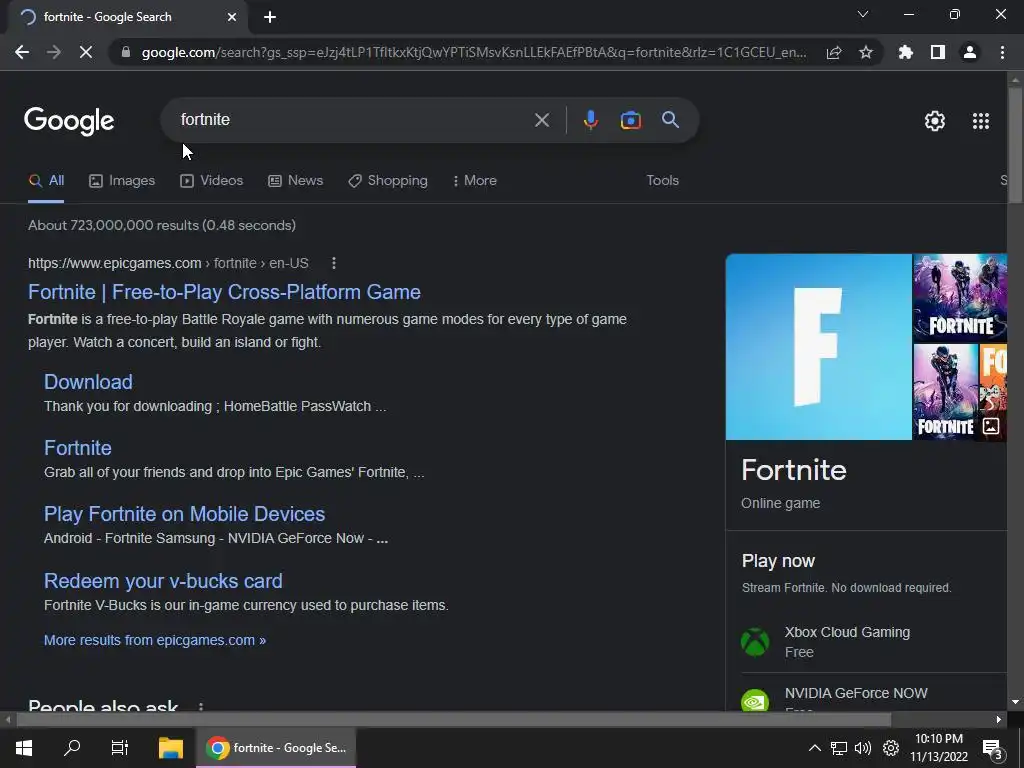Open the large Fortnite F logo image

pyautogui.click(x=818, y=347)
